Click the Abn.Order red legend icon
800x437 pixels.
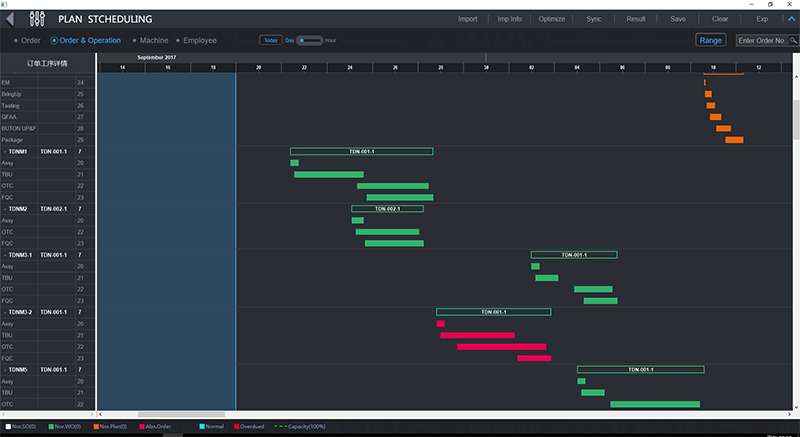[x=140, y=427]
